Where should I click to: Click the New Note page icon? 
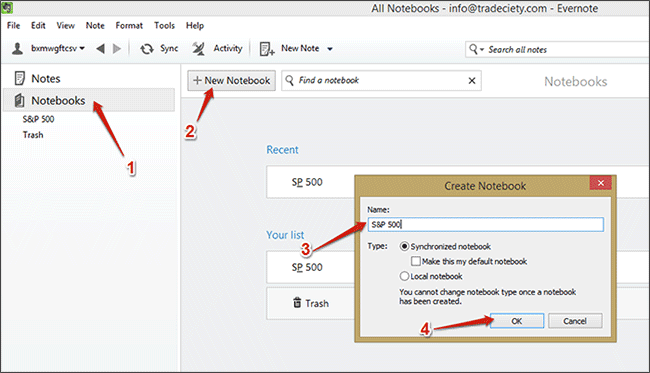click(267, 49)
